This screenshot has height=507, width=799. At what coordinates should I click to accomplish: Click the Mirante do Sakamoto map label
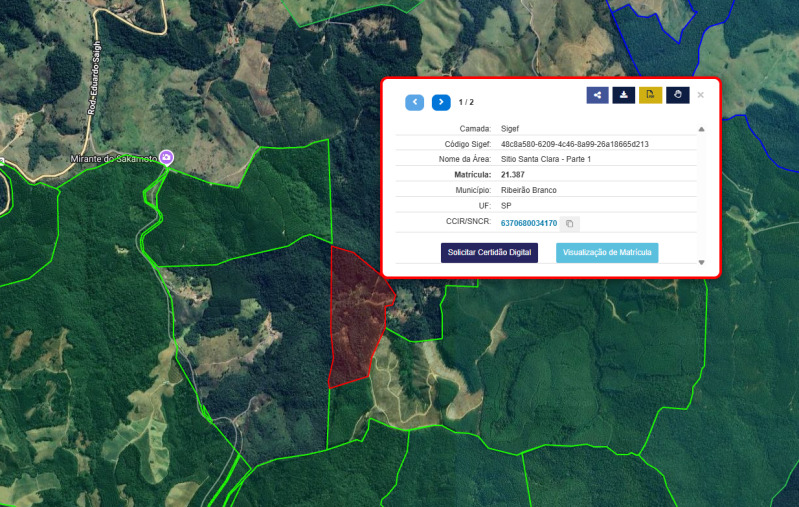pos(114,159)
